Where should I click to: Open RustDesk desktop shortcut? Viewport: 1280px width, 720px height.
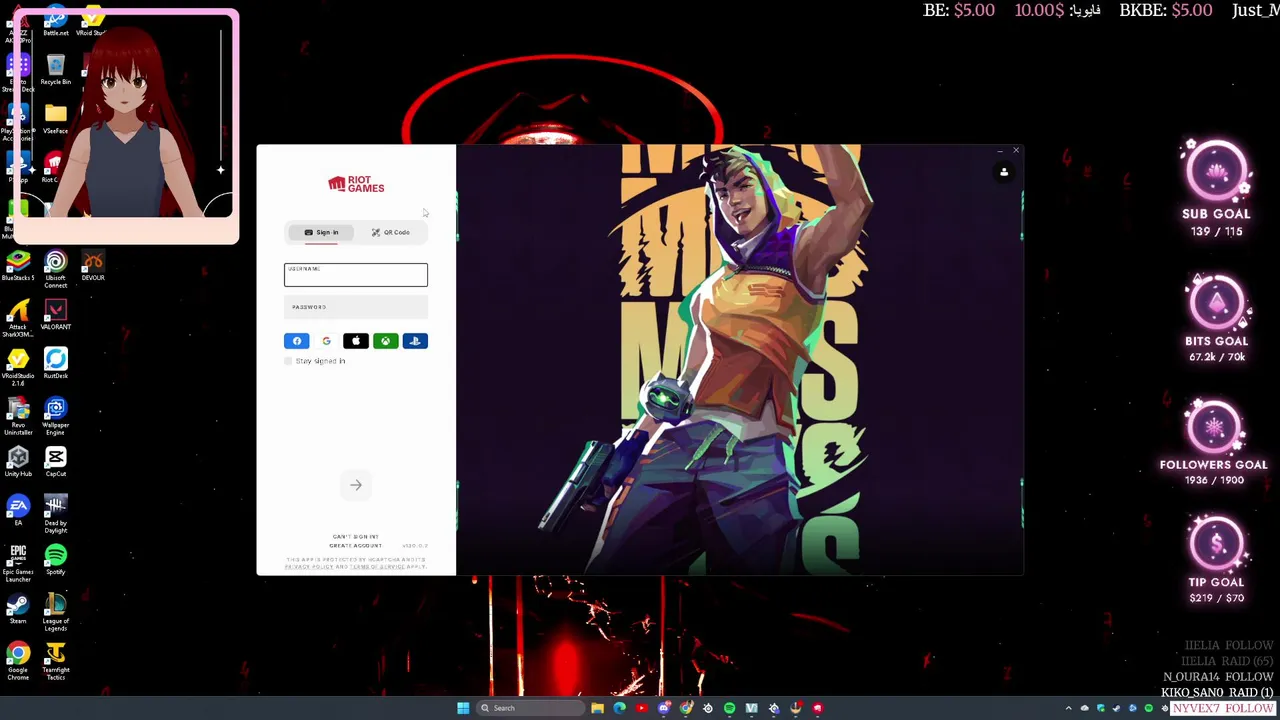(55, 364)
